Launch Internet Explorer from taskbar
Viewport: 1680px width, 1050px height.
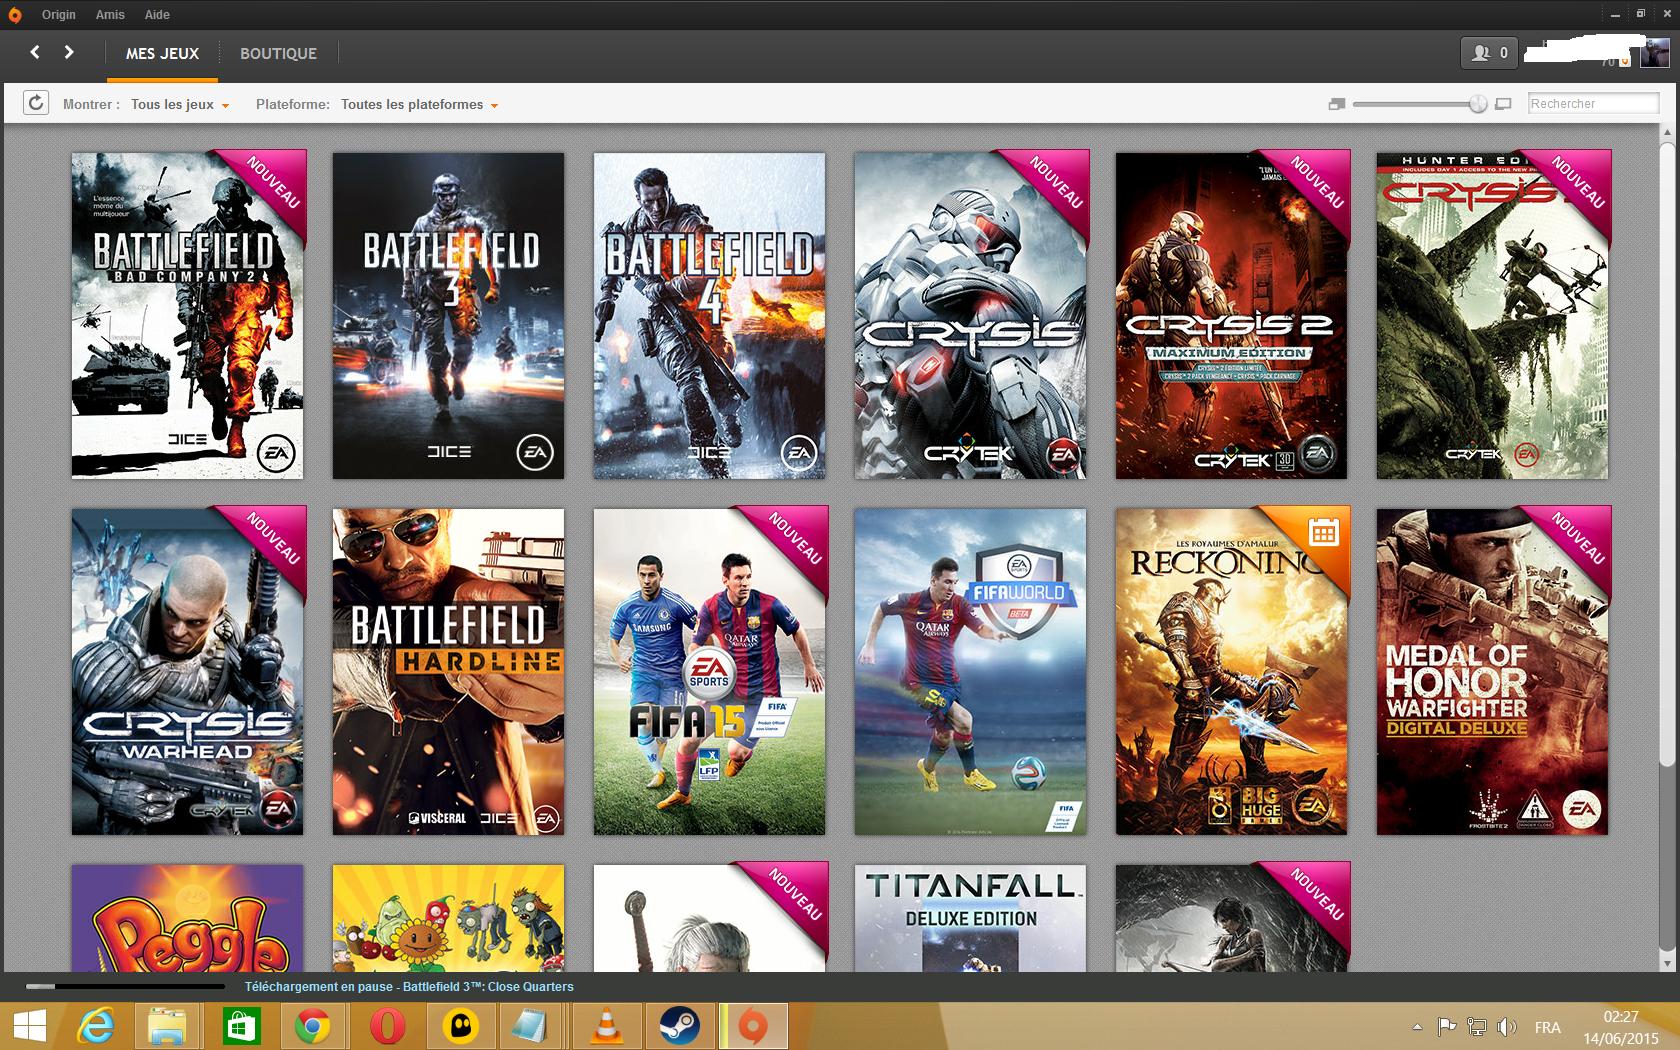(x=96, y=1027)
